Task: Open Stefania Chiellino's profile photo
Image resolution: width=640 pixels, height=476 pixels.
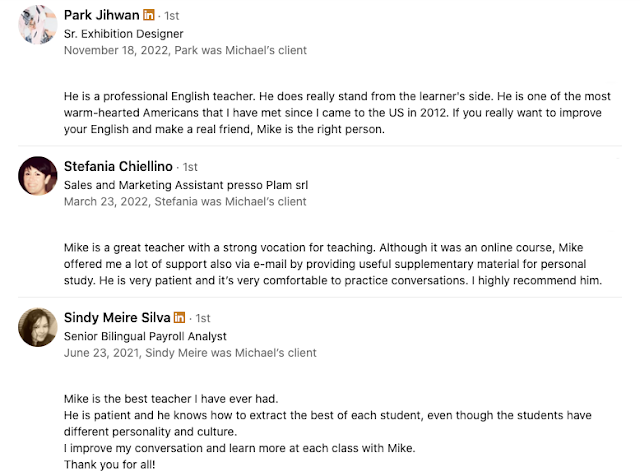Action: coord(38,176)
